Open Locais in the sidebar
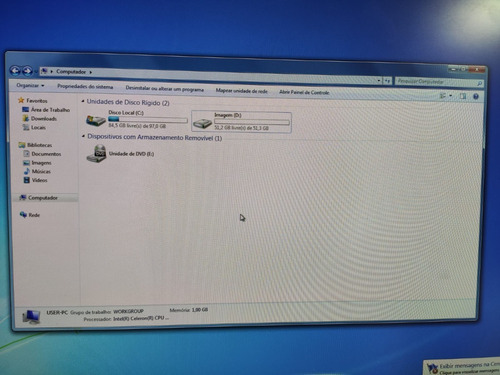The width and height of the screenshot is (500, 375). pyautogui.click(x=38, y=127)
